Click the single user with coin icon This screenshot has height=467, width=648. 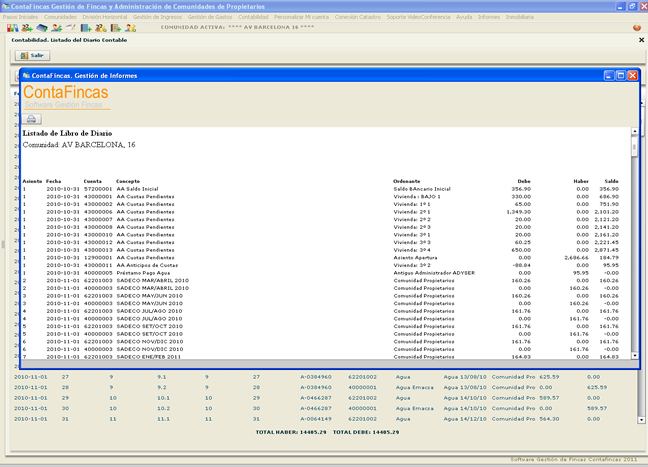click(131, 28)
